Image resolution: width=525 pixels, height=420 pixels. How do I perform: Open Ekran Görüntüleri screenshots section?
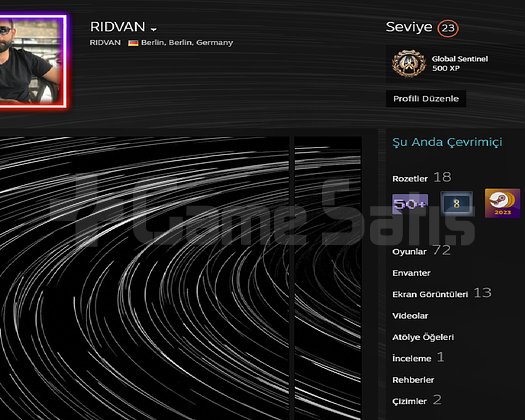coord(430,294)
